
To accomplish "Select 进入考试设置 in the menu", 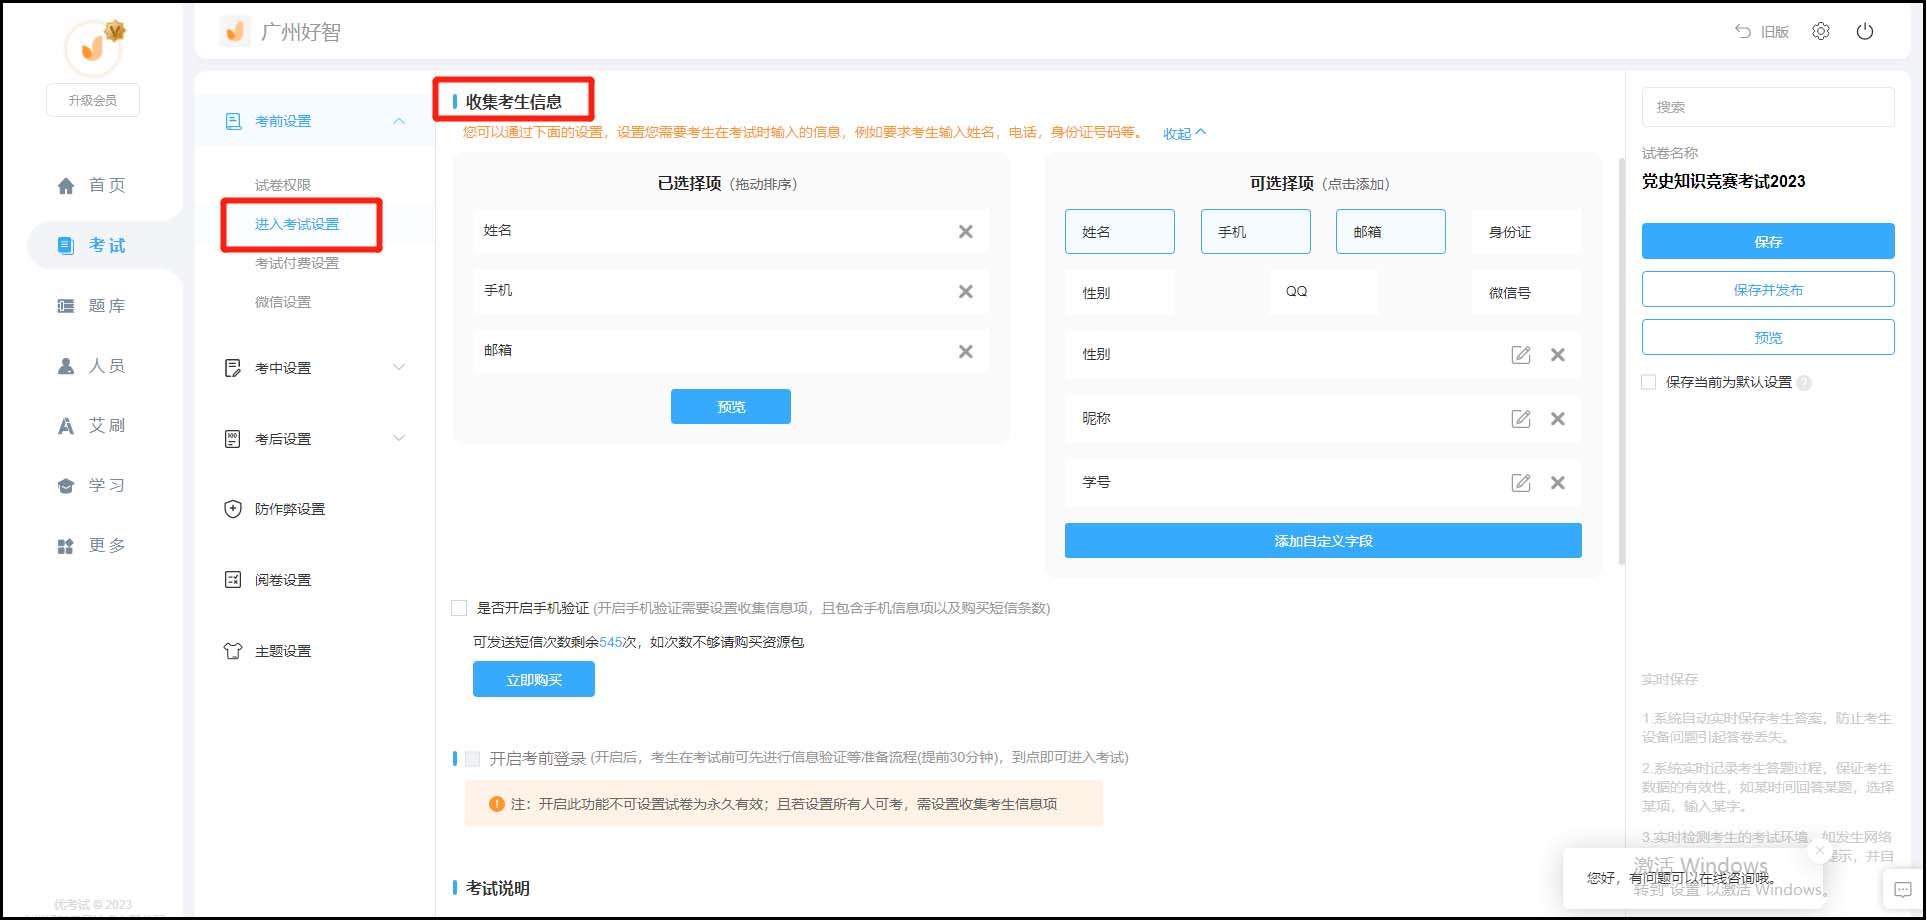I will [x=300, y=224].
